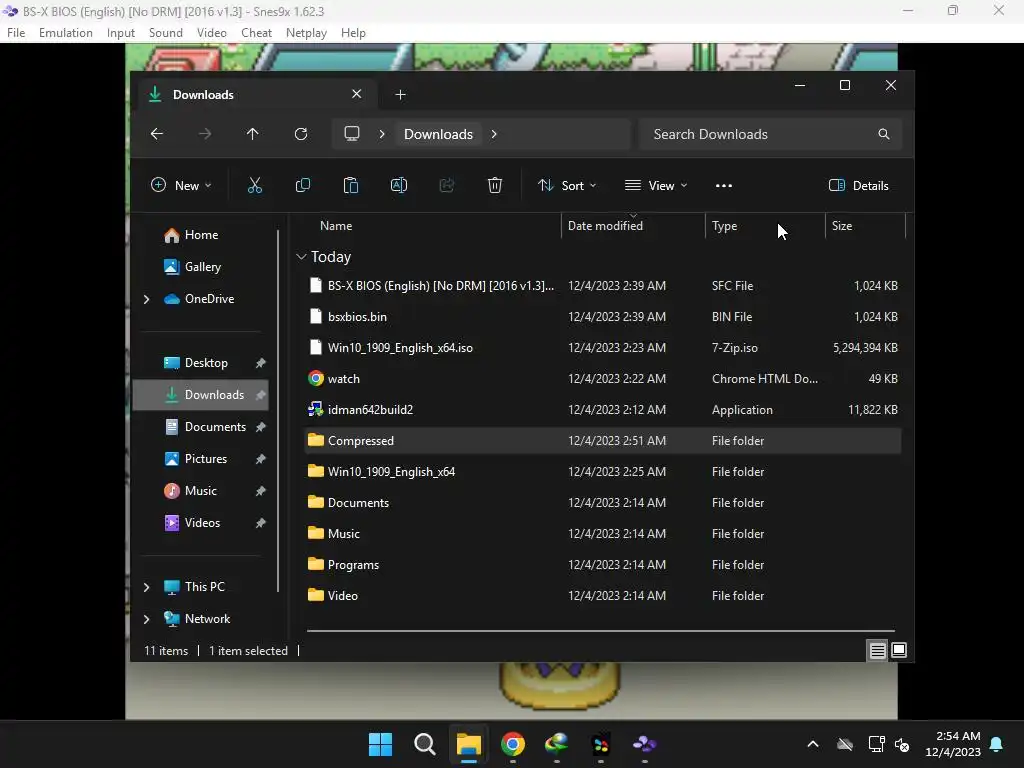The height and width of the screenshot is (768, 1024).
Task: Go up one folder level
Action: click(x=253, y=134)
